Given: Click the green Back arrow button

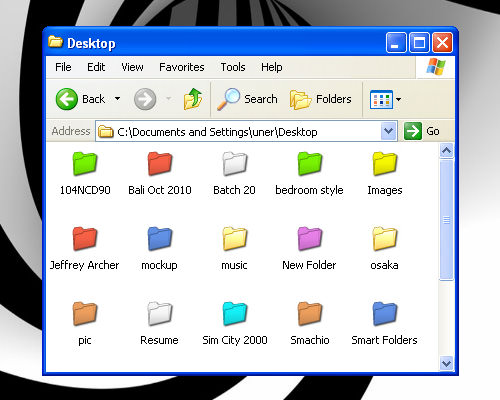Looking at the screenshot, I should [67, 99].
